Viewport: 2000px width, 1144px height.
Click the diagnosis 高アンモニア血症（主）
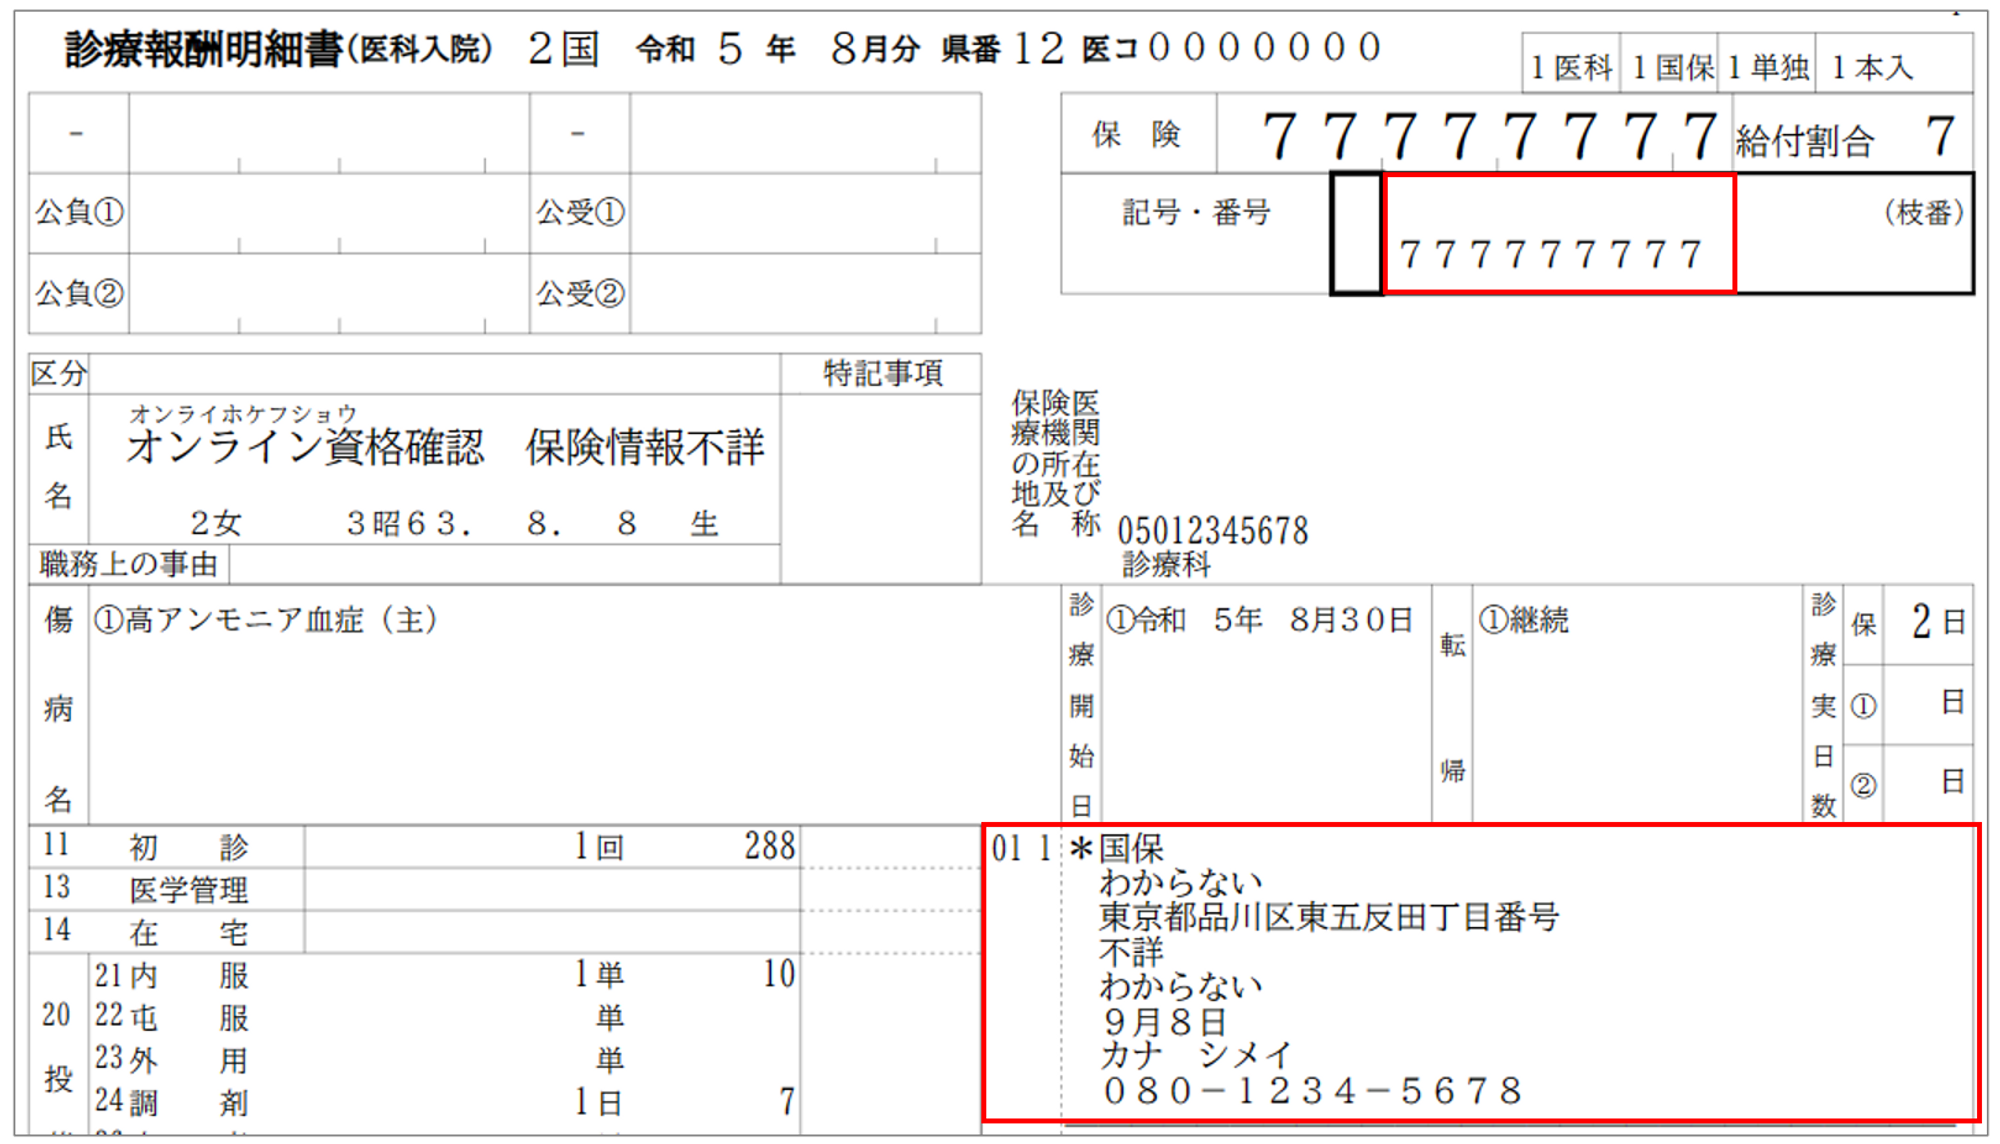[266, 620]
